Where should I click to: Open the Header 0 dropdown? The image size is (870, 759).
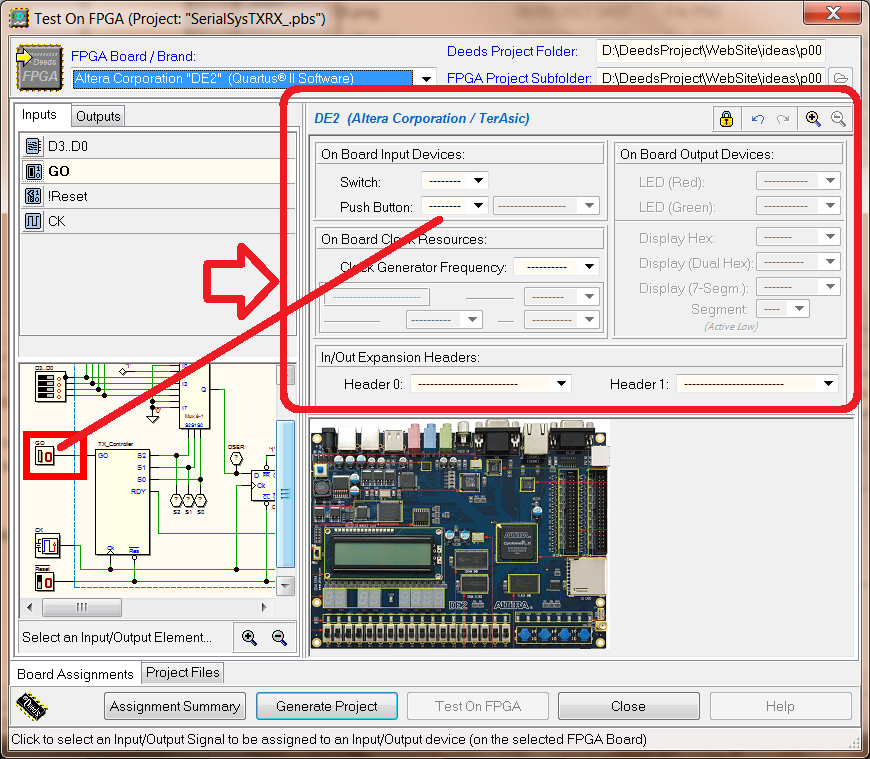562,383
